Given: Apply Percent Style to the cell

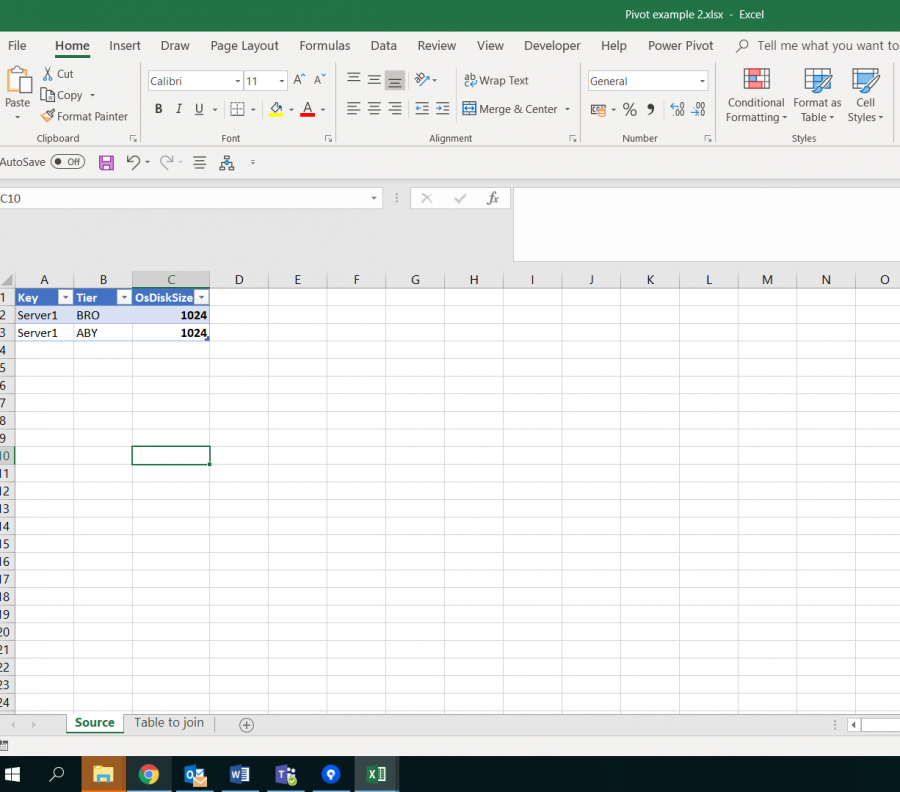Looking at the screenshot, I should (x=630, y=110).
